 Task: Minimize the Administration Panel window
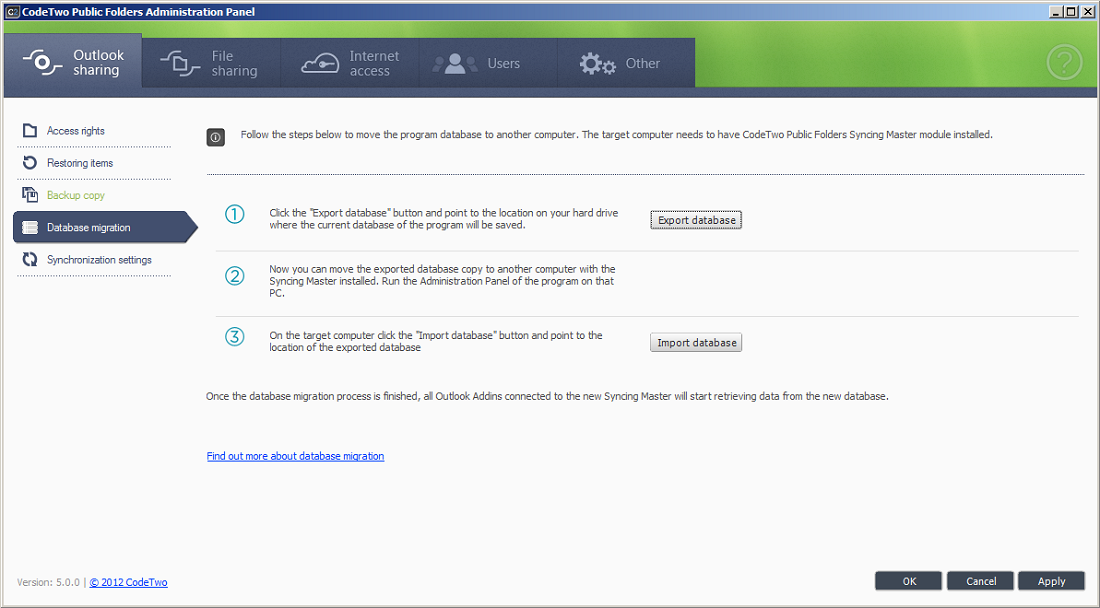click(1057, 11)
